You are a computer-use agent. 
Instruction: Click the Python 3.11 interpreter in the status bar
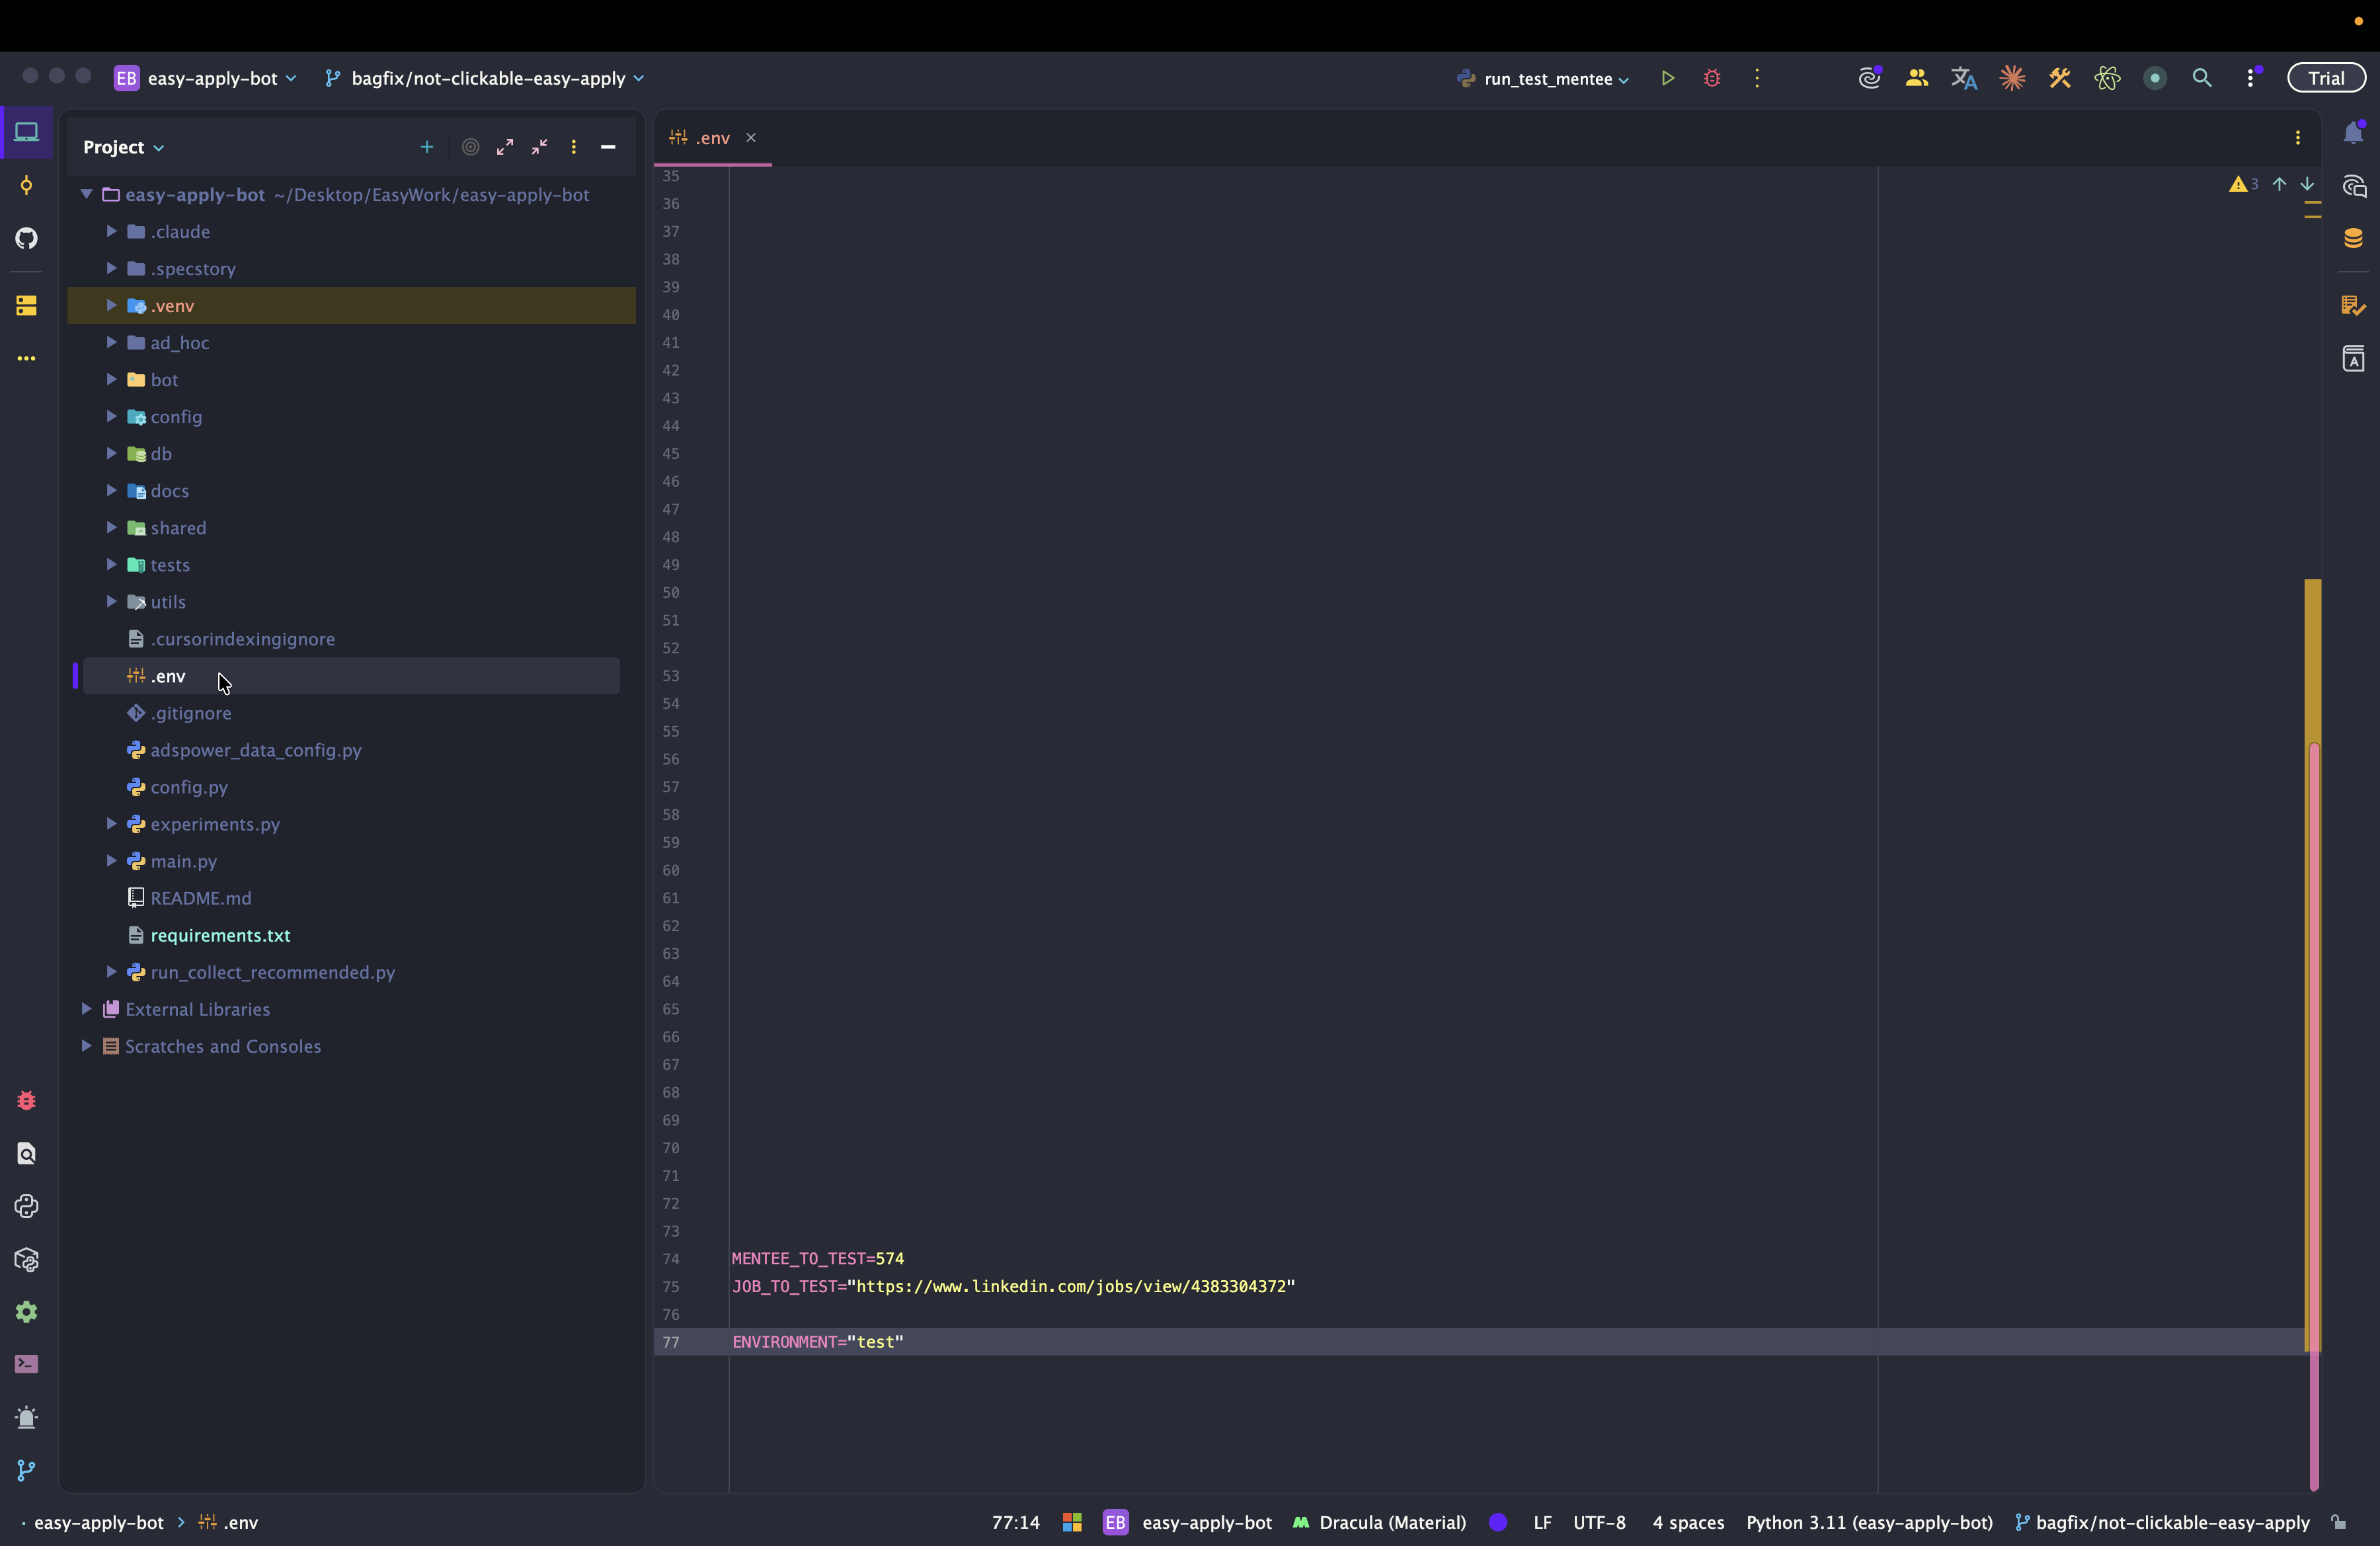coord(1868,1522)
